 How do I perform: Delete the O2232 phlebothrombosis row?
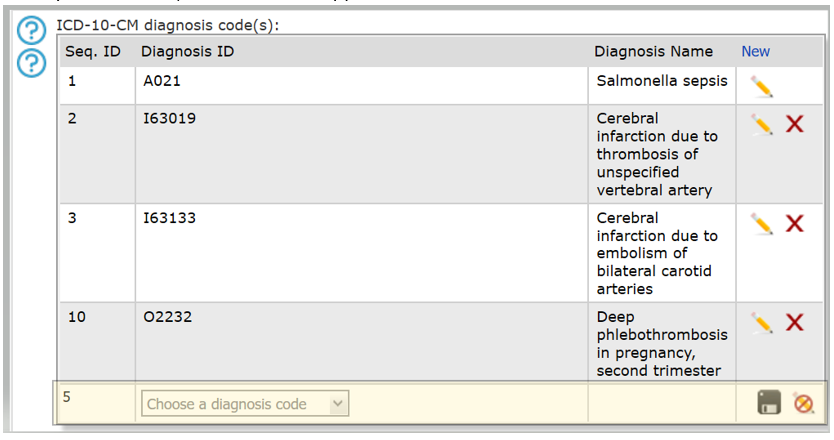tap(795, 322)
